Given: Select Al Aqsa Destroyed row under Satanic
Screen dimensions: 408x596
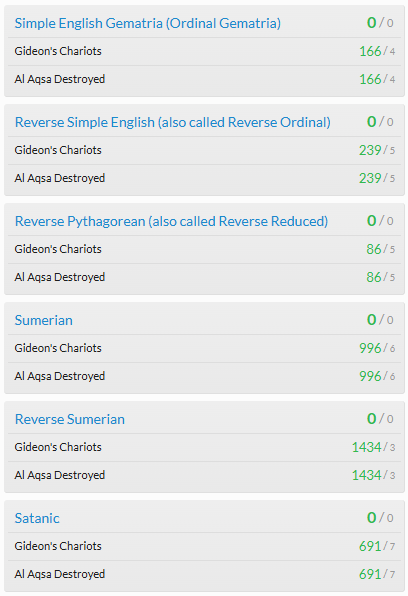Looking at the screenshot, I should click(x=205, y=574).
